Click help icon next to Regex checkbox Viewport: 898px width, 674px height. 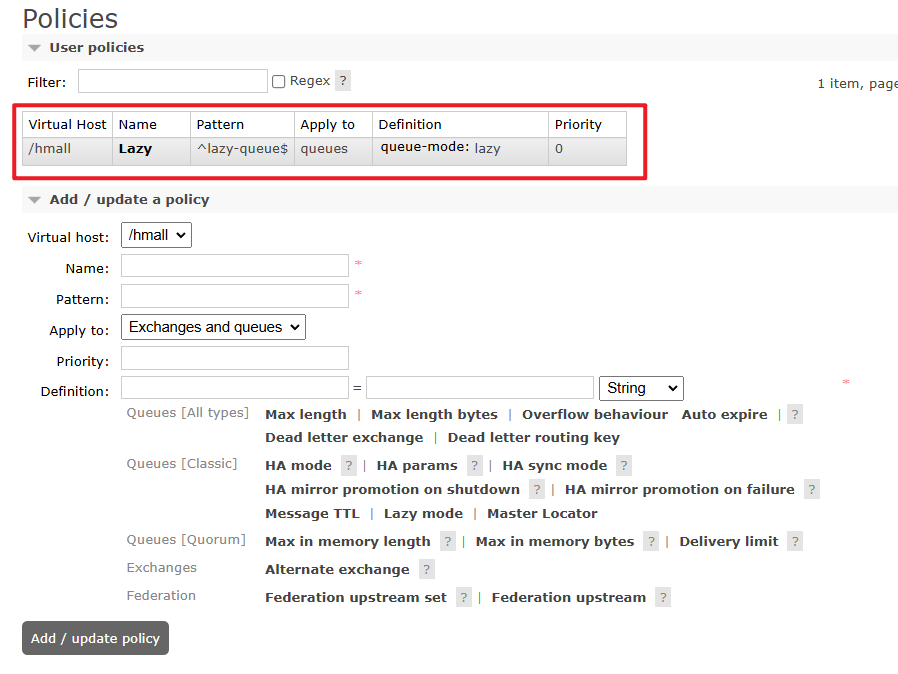tap(343, 81)
